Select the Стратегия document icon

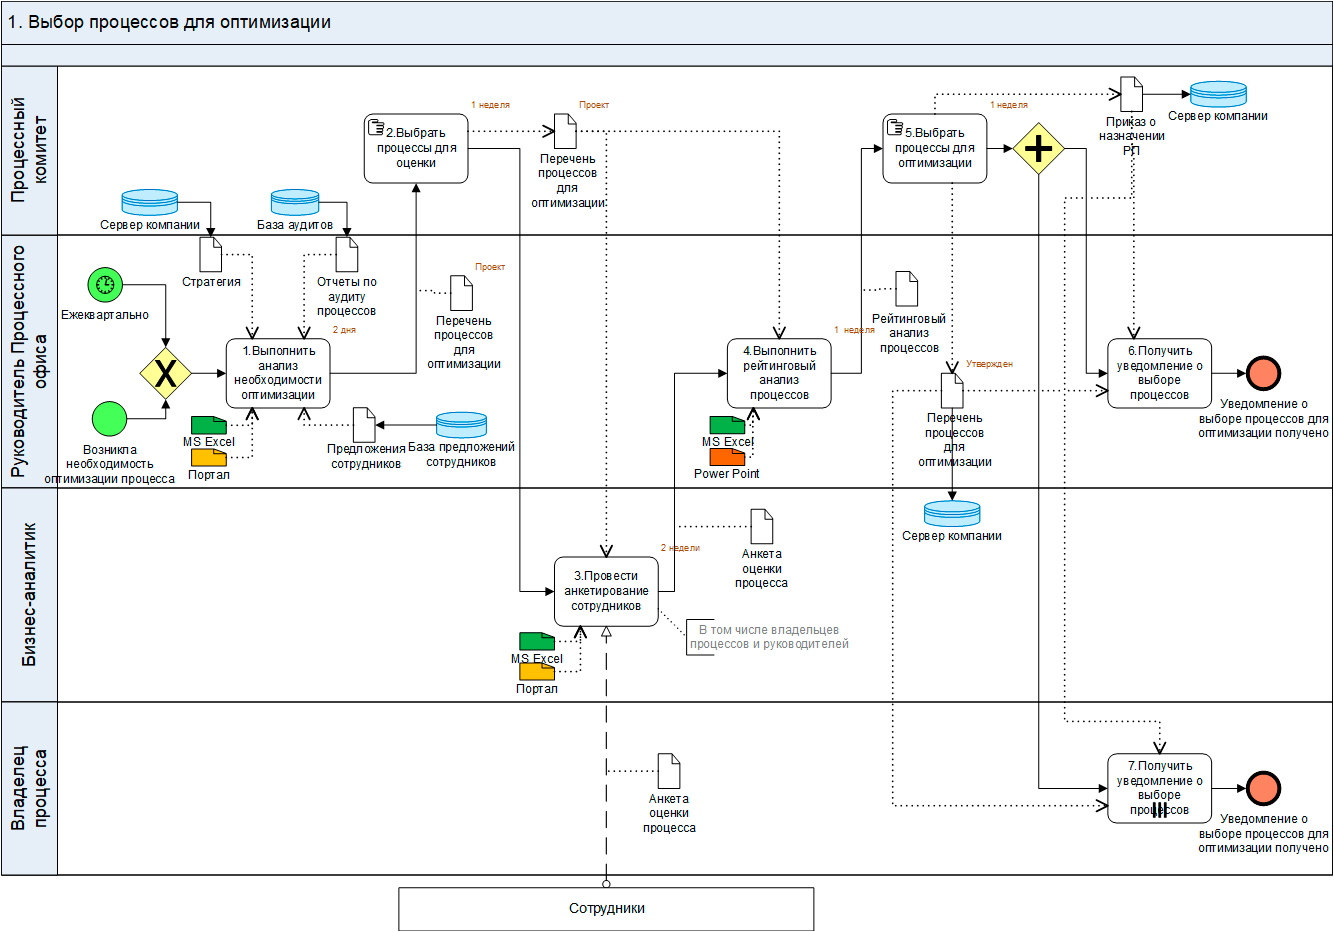(x=211, y=255)
